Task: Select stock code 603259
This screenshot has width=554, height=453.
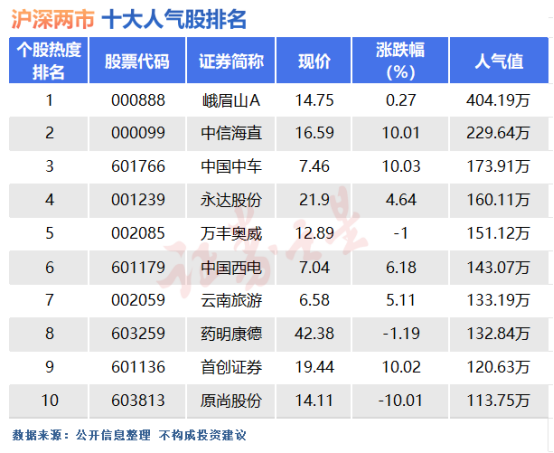Action: [x=138, y=334]
